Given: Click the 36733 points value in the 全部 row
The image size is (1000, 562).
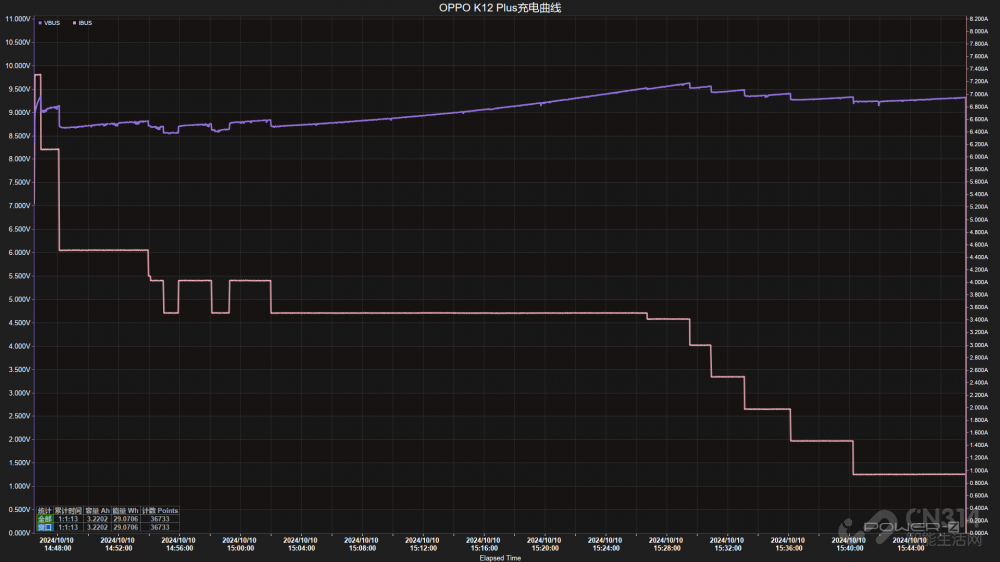Looking at the screenshot, I should [159, 519].
